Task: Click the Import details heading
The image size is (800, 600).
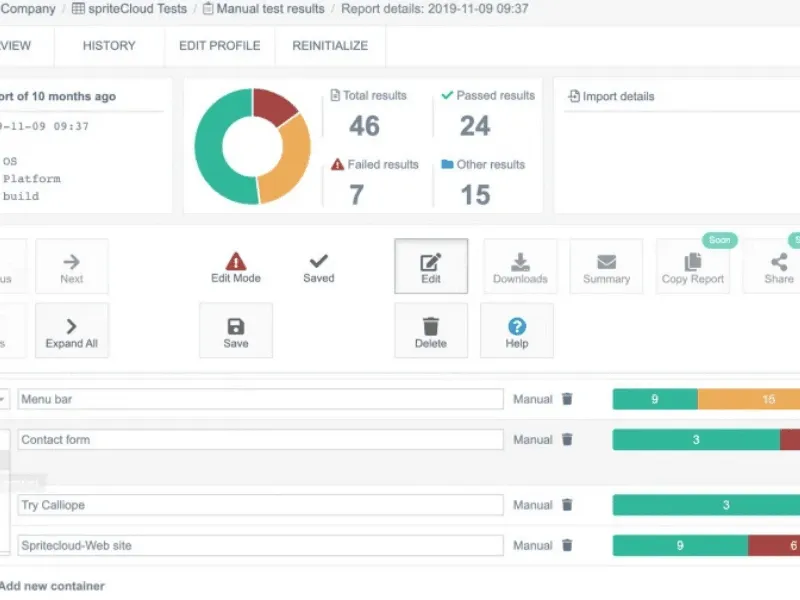Action: pos(611,96)
